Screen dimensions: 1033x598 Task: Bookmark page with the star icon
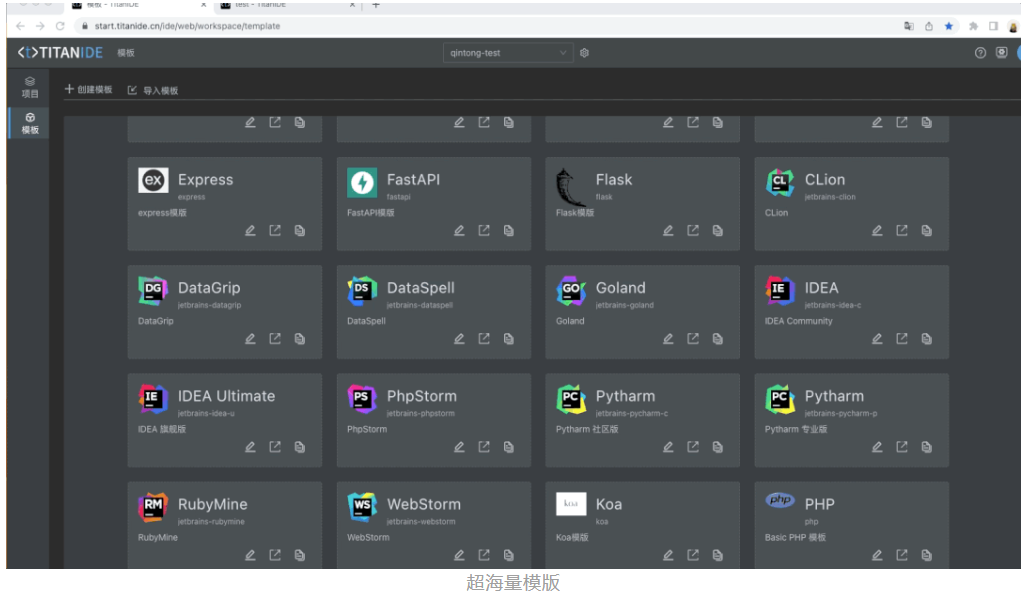coord(949,26)
